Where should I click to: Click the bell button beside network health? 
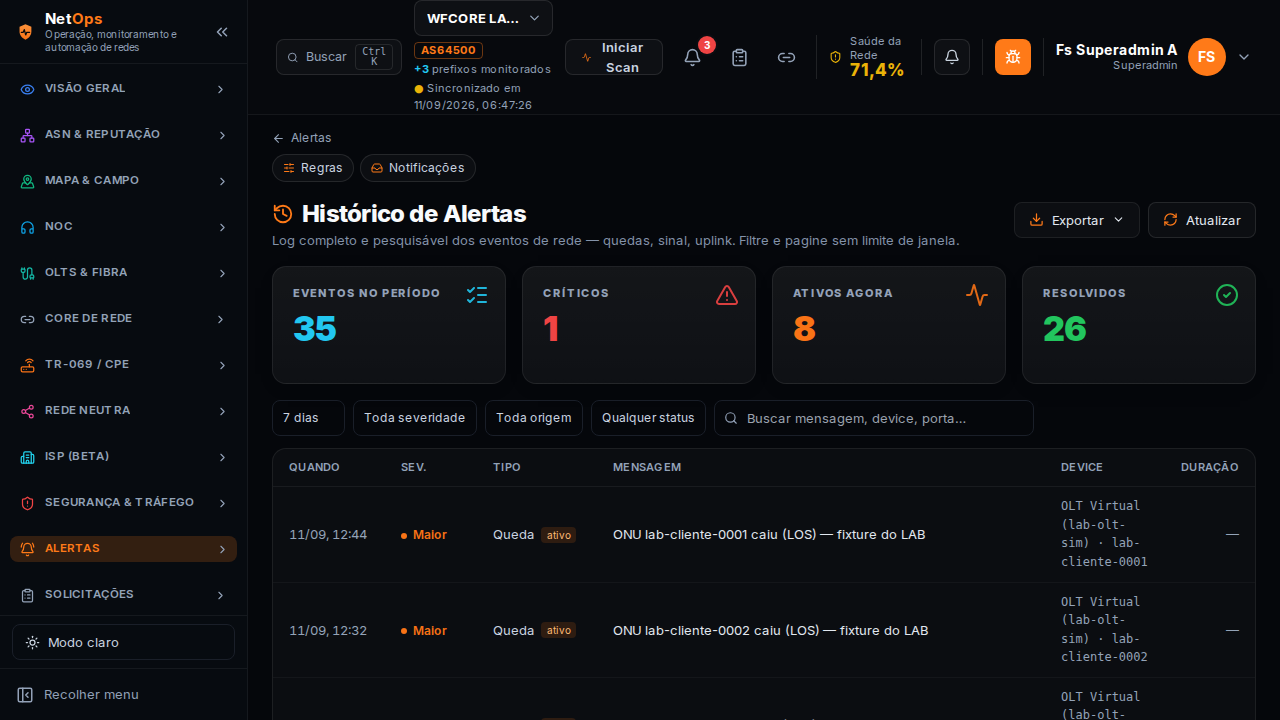point(952,57)
